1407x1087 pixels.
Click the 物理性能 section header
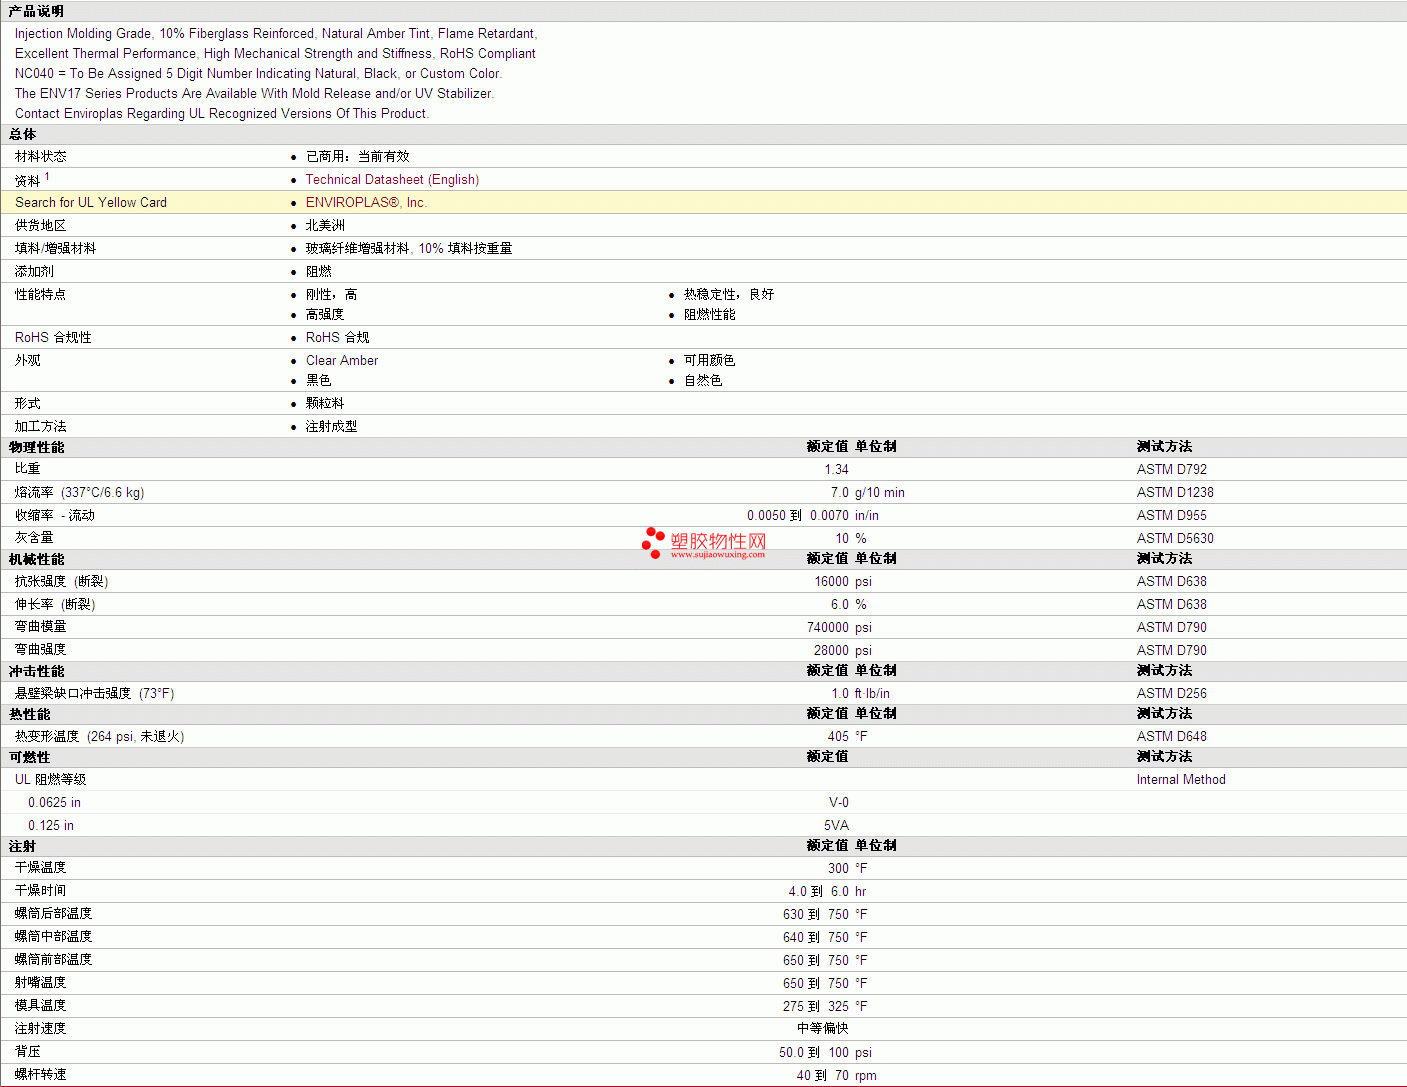pos(36,447)
